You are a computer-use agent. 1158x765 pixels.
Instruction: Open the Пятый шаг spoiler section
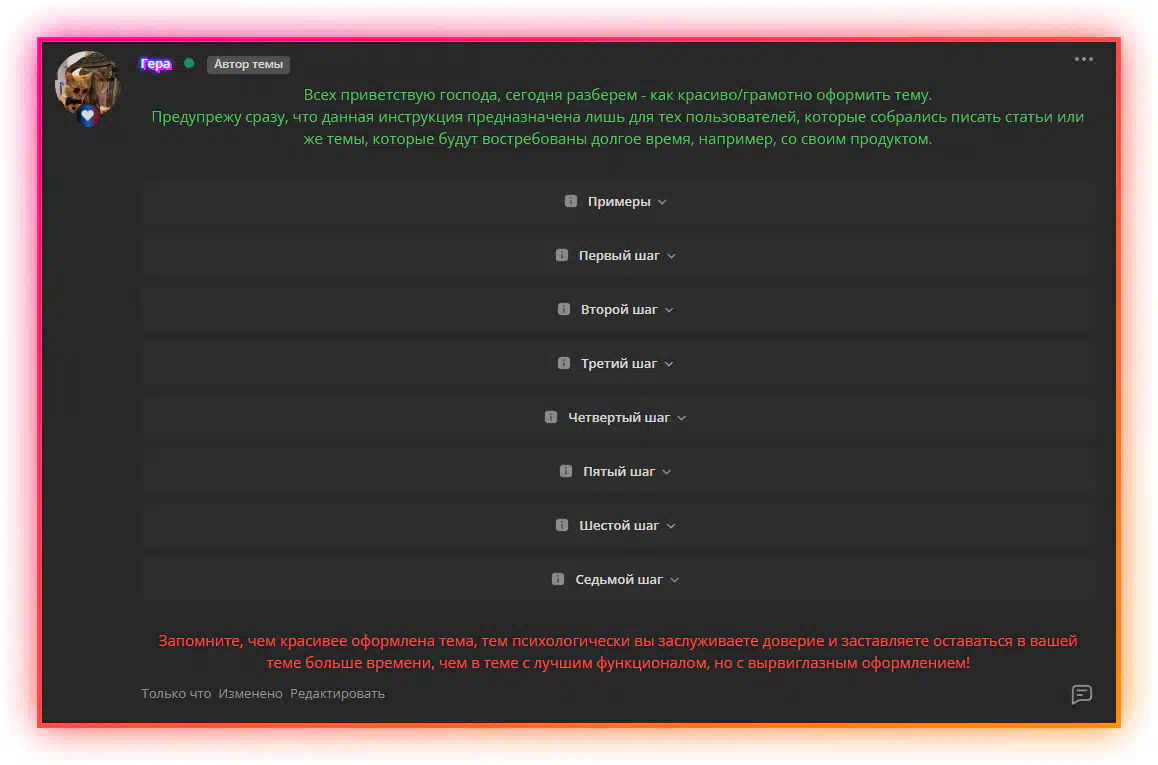pyautogui.click(x=618, y=472)
